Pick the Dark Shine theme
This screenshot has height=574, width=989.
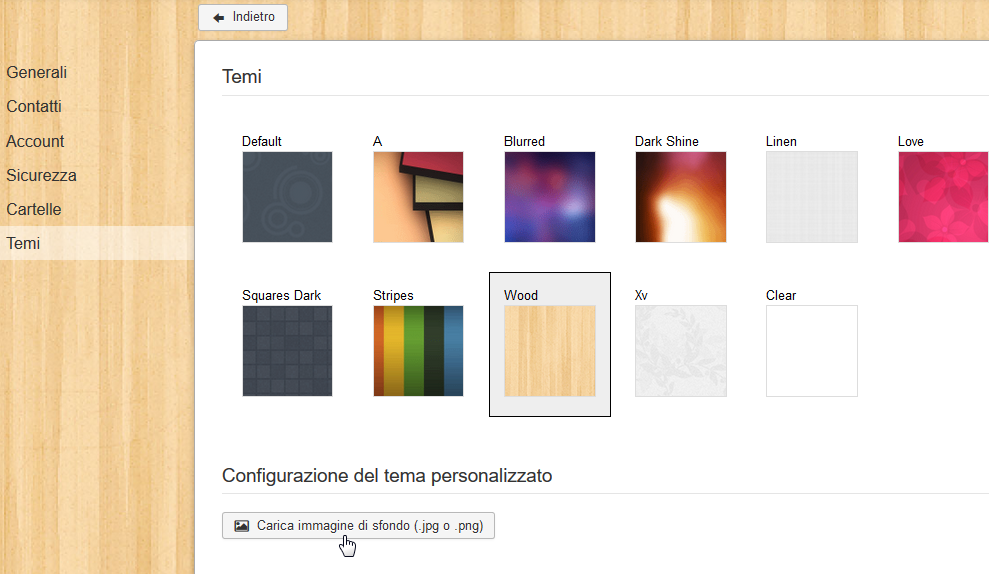681,197
